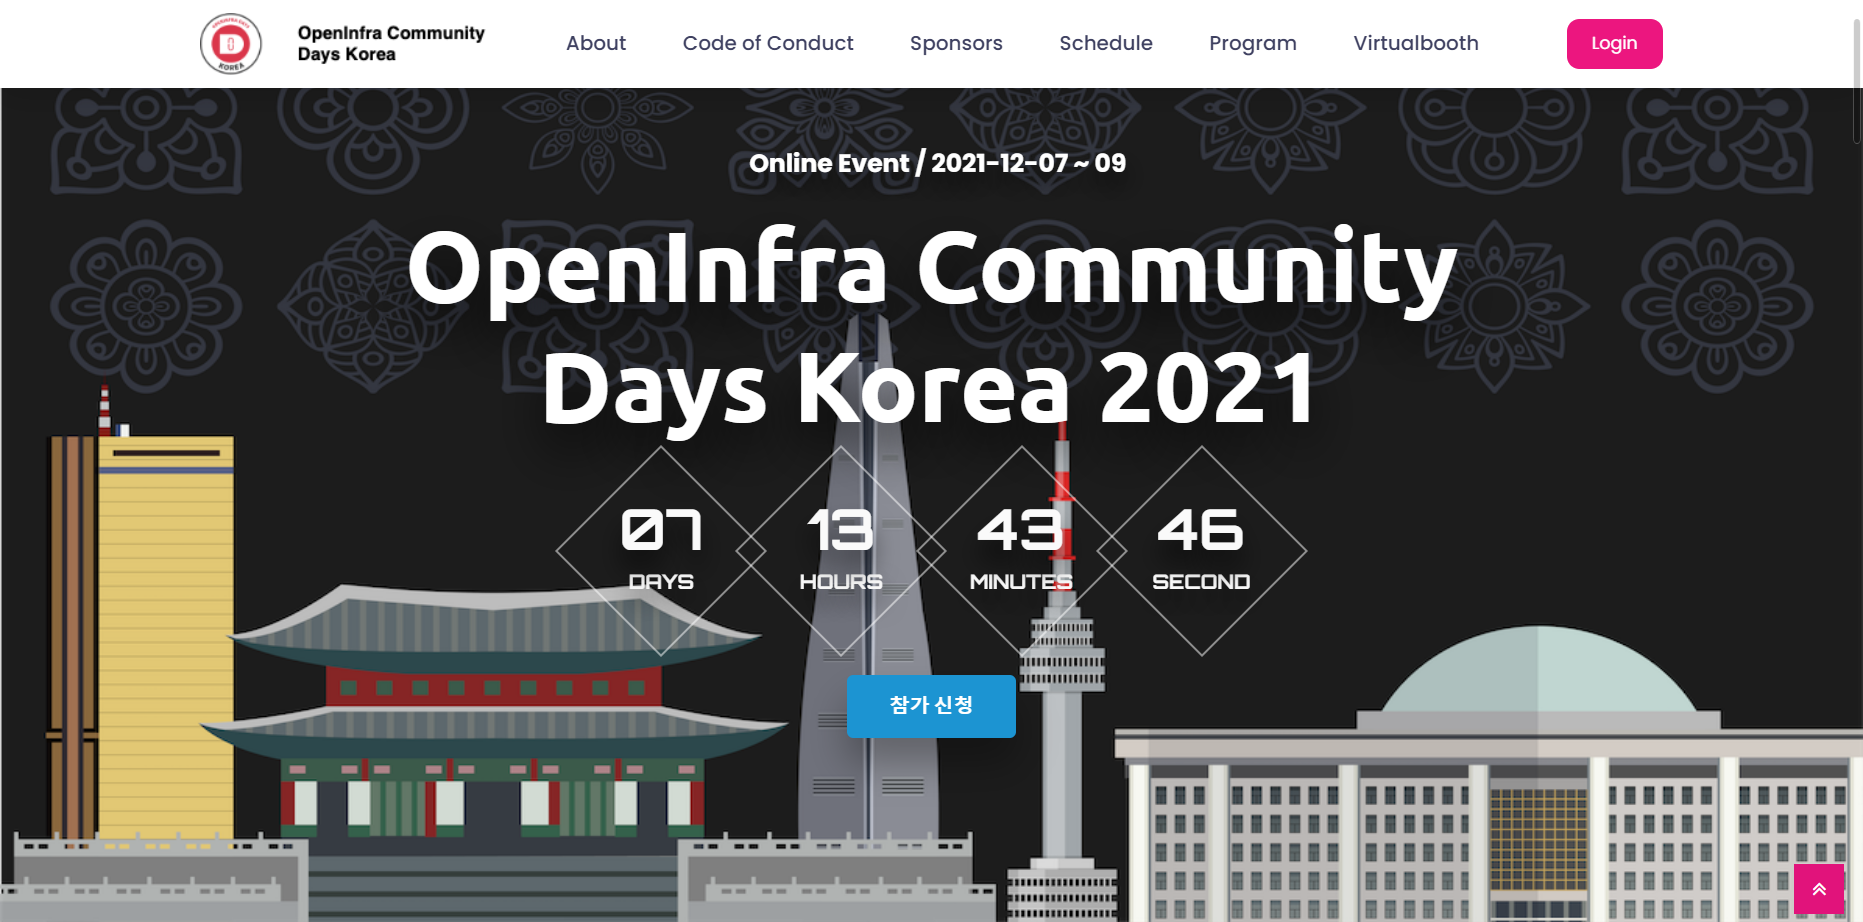The width and height of the screenshot is (1863, 922).
Task: Click the DAYS countdown diamond
Action: [x=661, y=551]
